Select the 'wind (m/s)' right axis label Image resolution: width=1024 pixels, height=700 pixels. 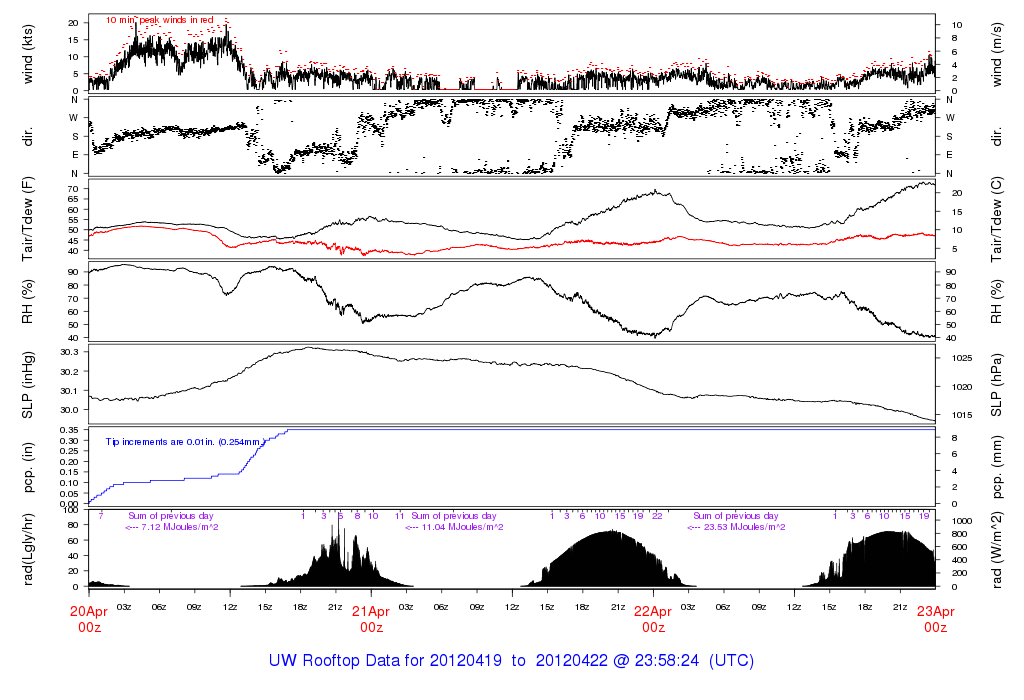(x=997, y=55)
